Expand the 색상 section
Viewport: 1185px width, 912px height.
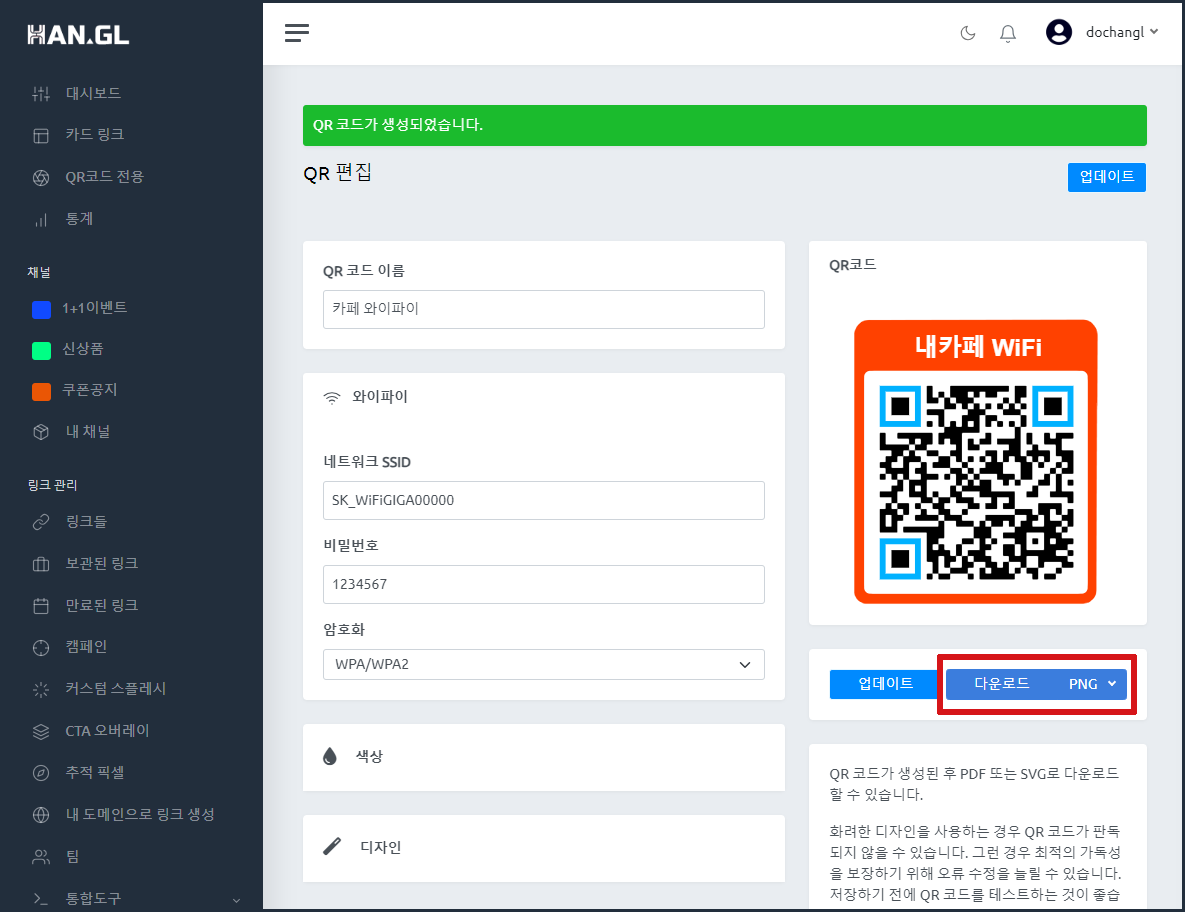click(543, 757)
